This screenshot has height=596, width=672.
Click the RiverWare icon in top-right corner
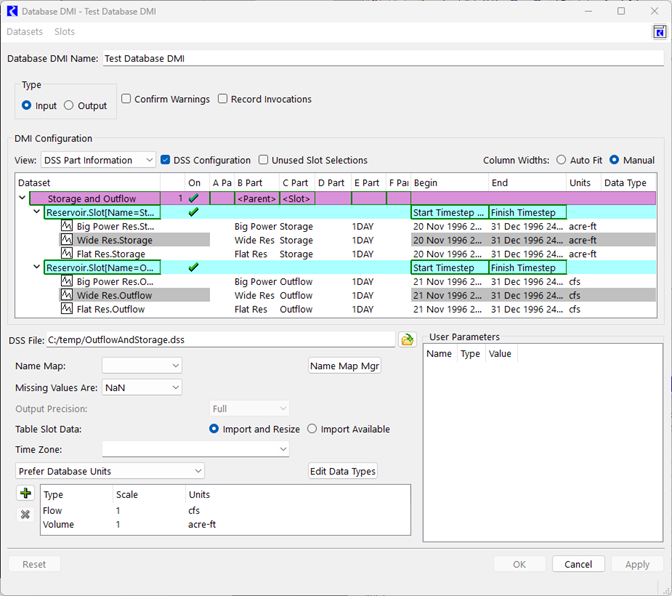click(x=659, y=32)
